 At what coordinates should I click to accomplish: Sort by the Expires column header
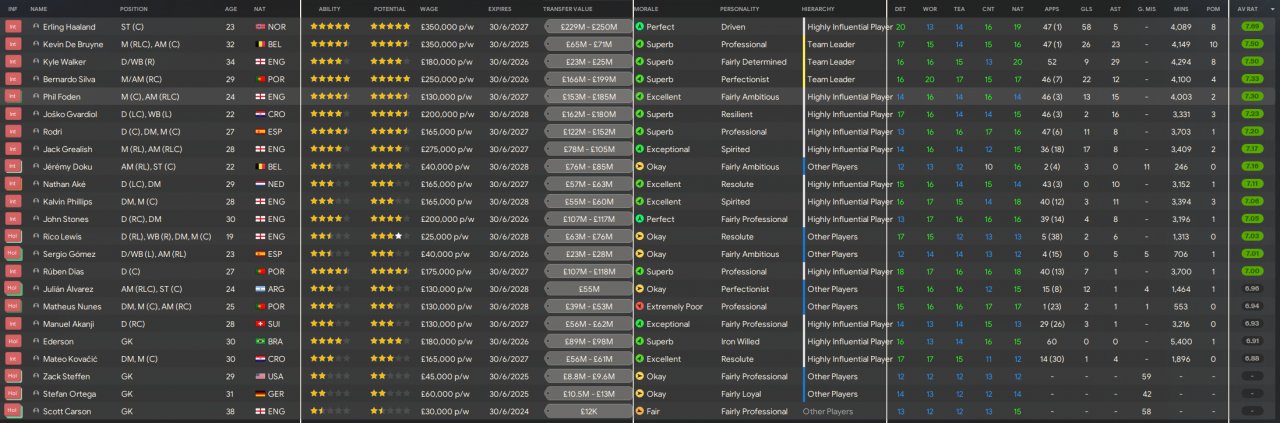(500, 8)
